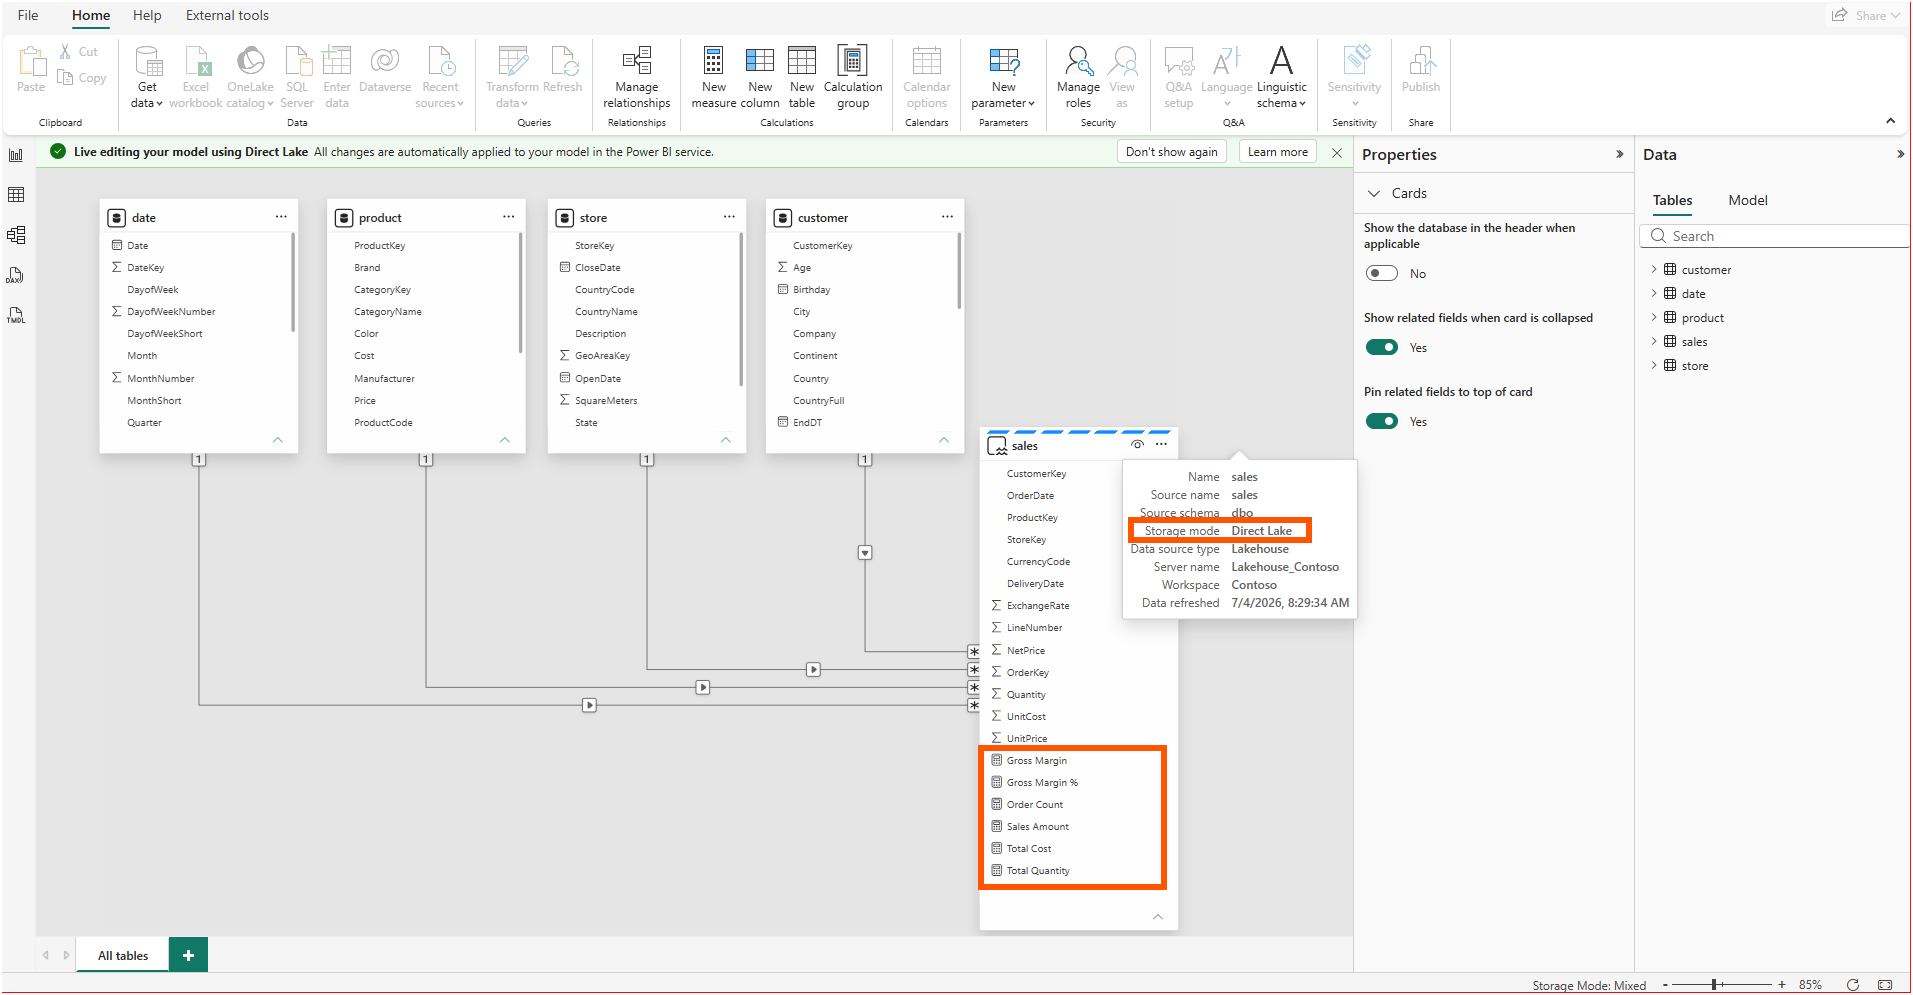This screenshot has width=1913, height=995.
Task: Open Model view in left sidebar
Action: pos(16,235)
